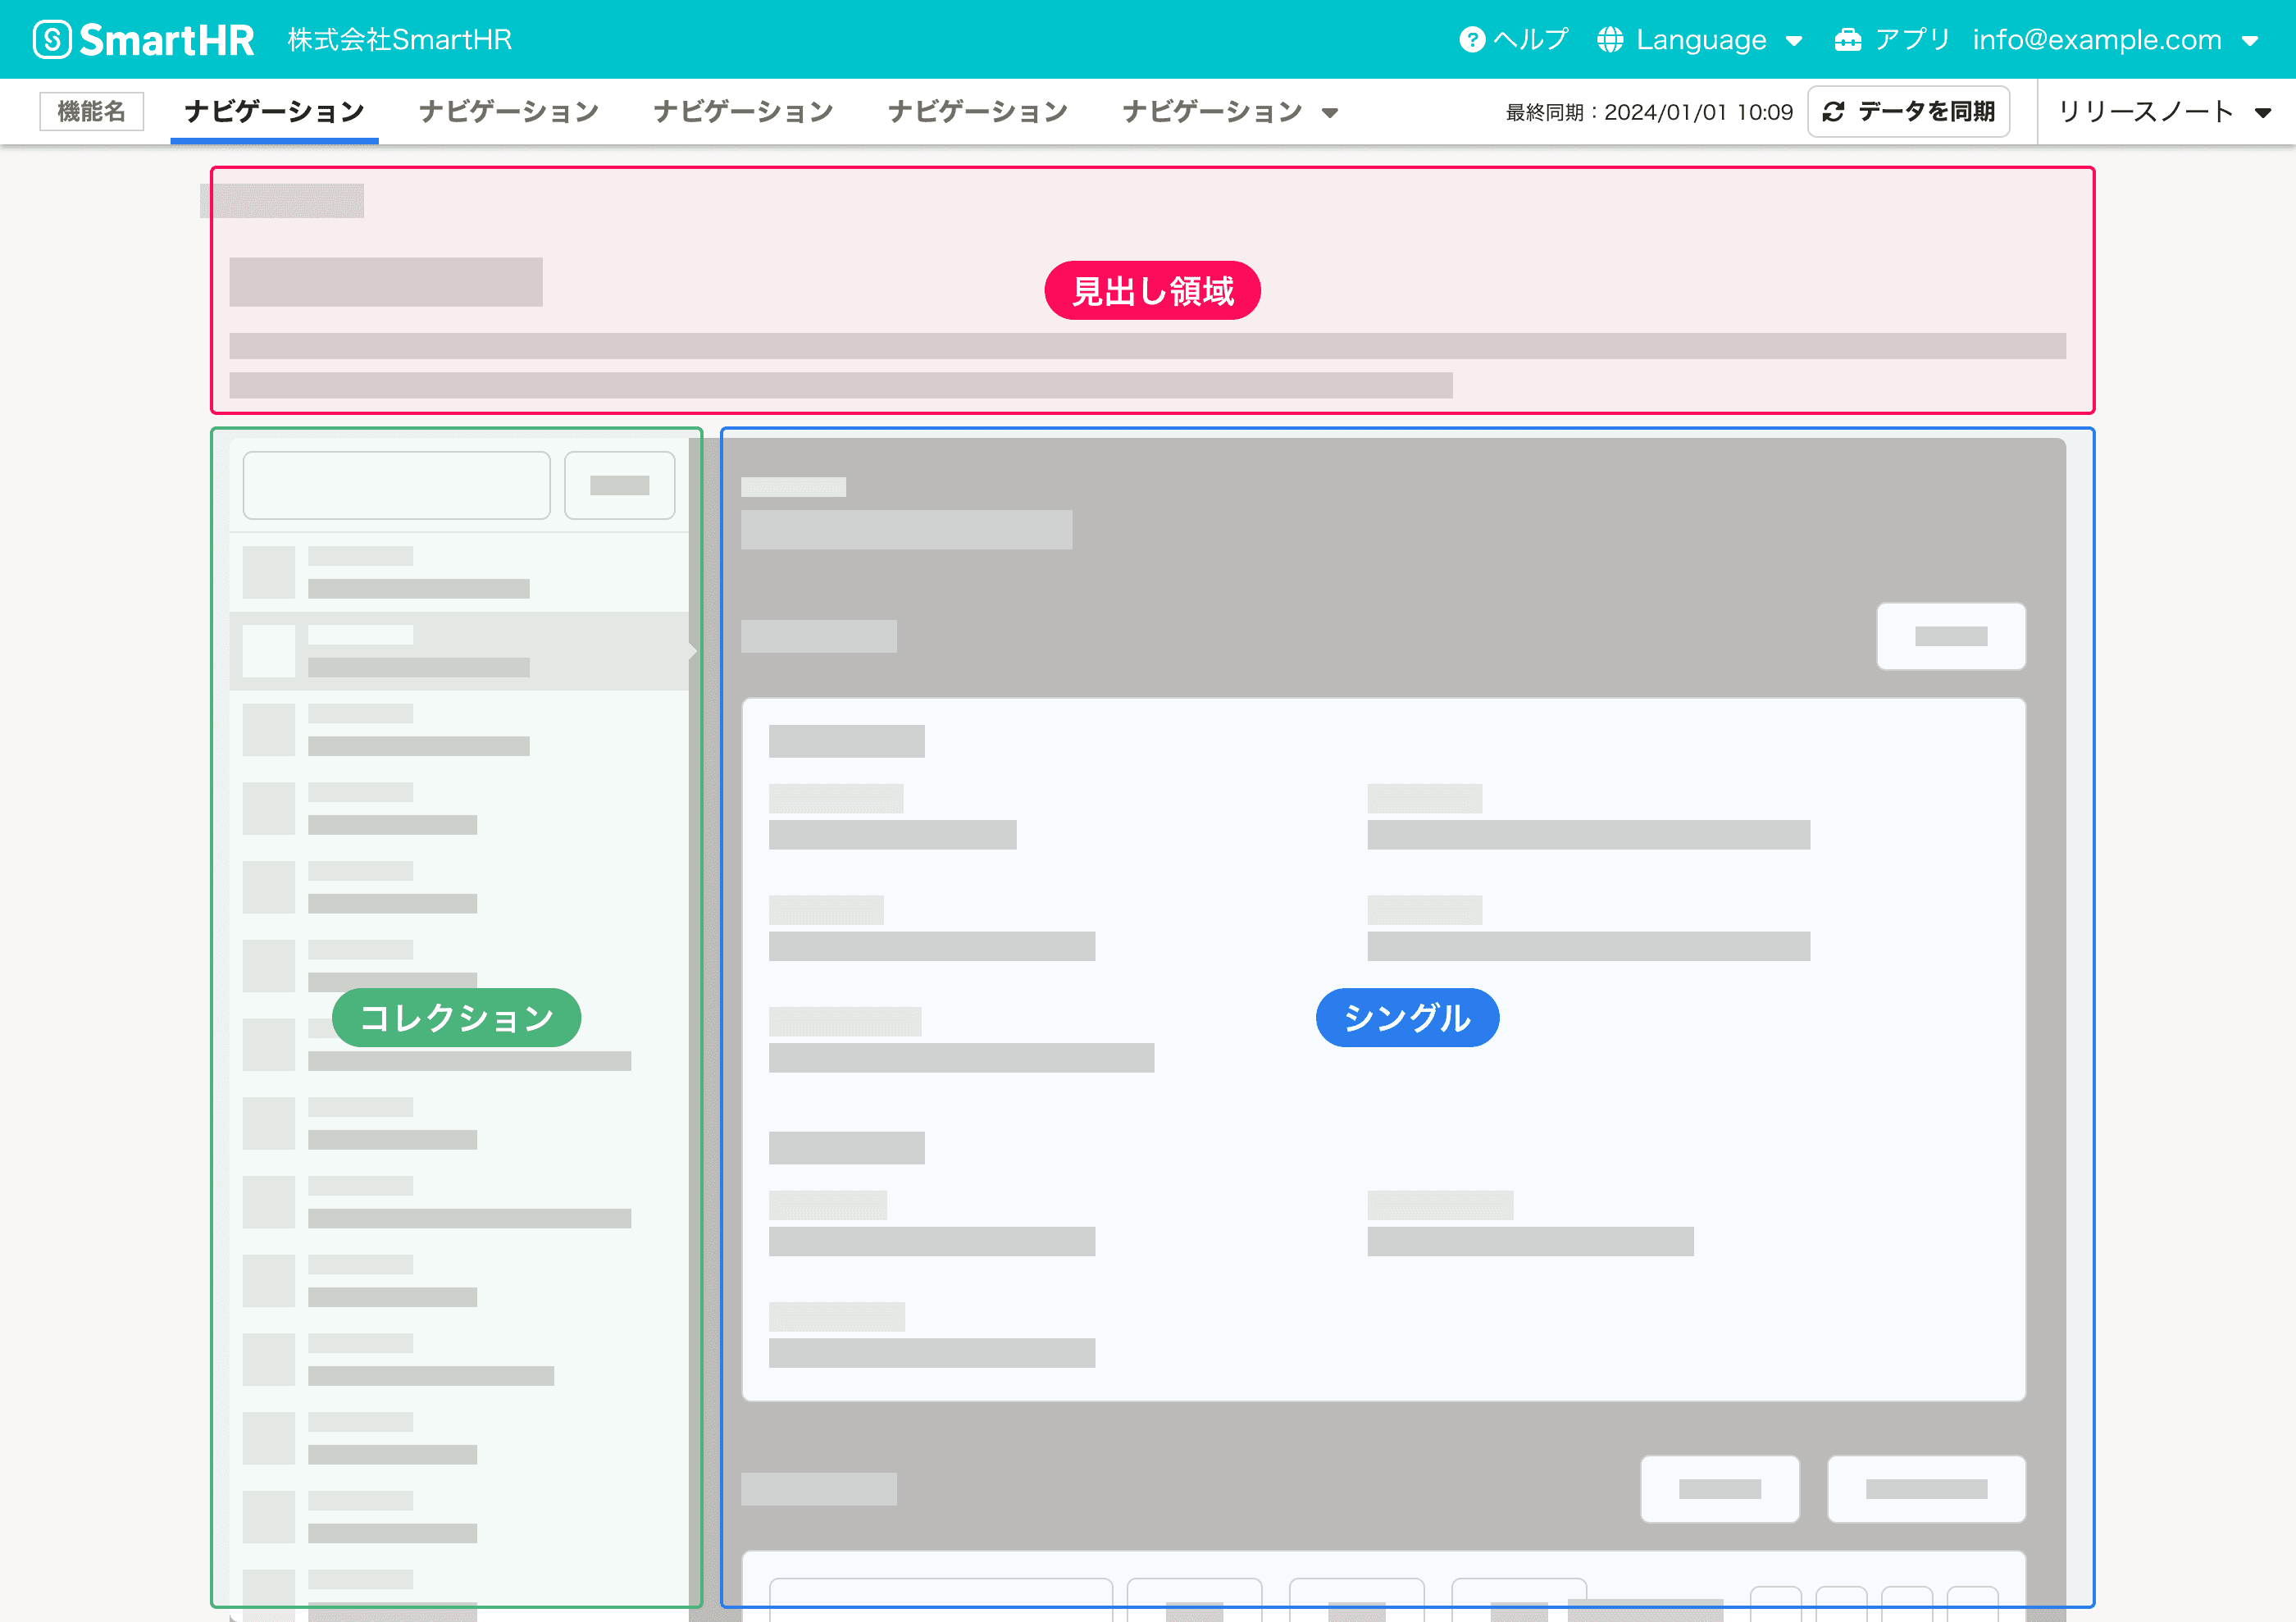Click the シングル blue badge
This screenshot has width=2296, height=1622.
(x=1407, y=1017)
